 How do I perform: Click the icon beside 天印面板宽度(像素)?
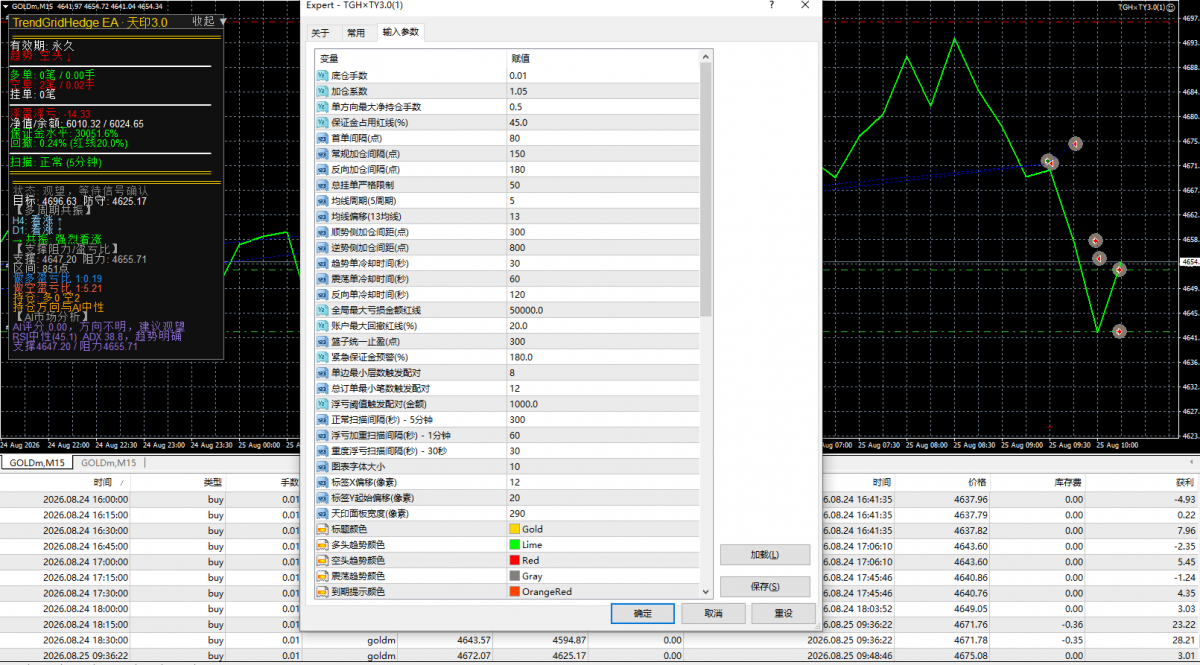[x=322, y=513]
